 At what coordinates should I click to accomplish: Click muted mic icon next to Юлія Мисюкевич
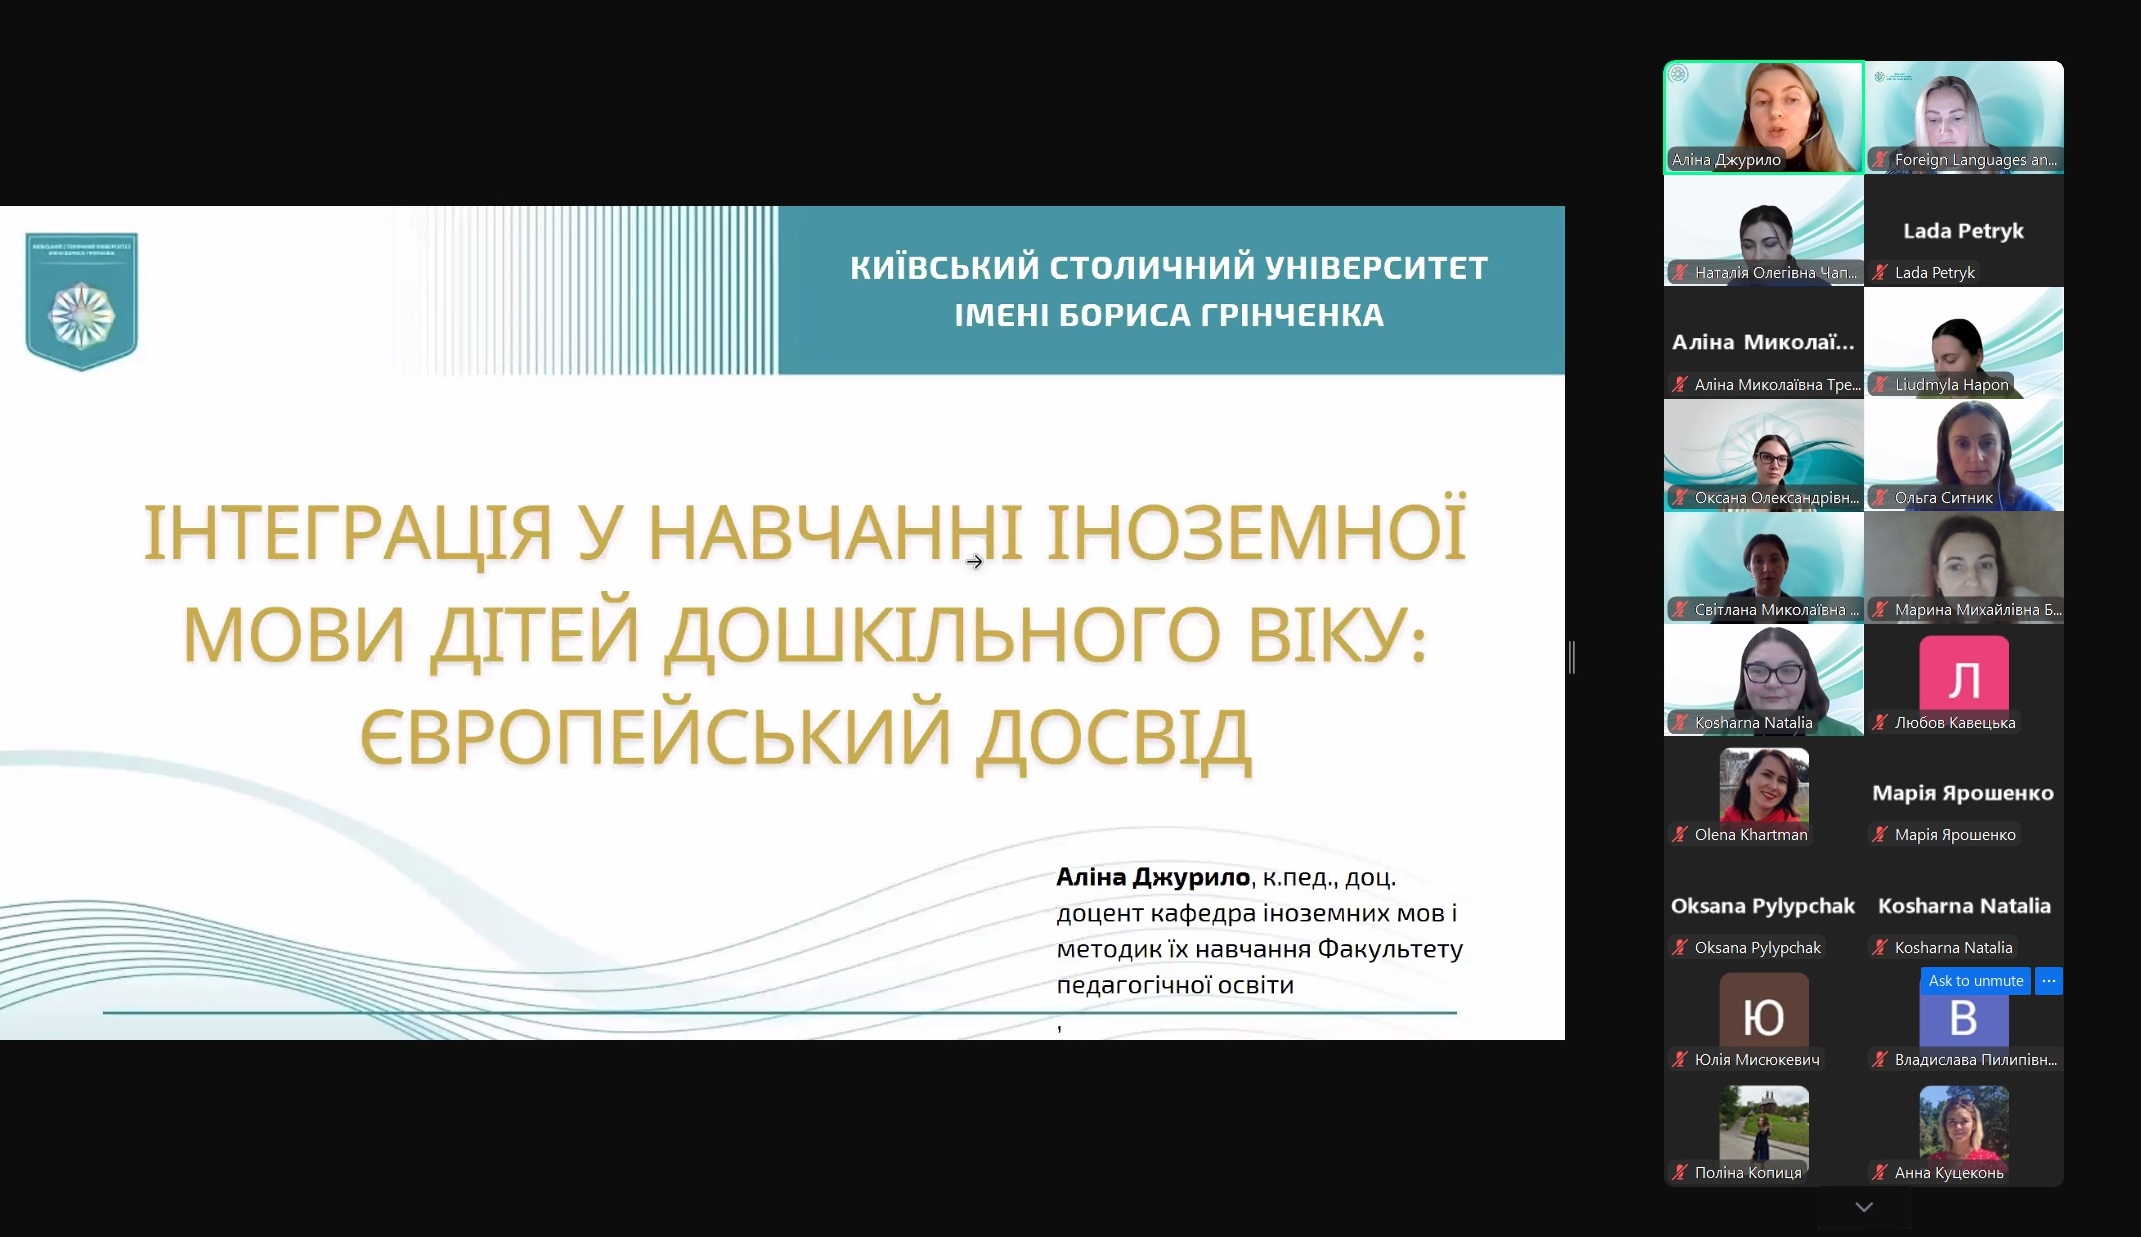pos(1681,1059)
